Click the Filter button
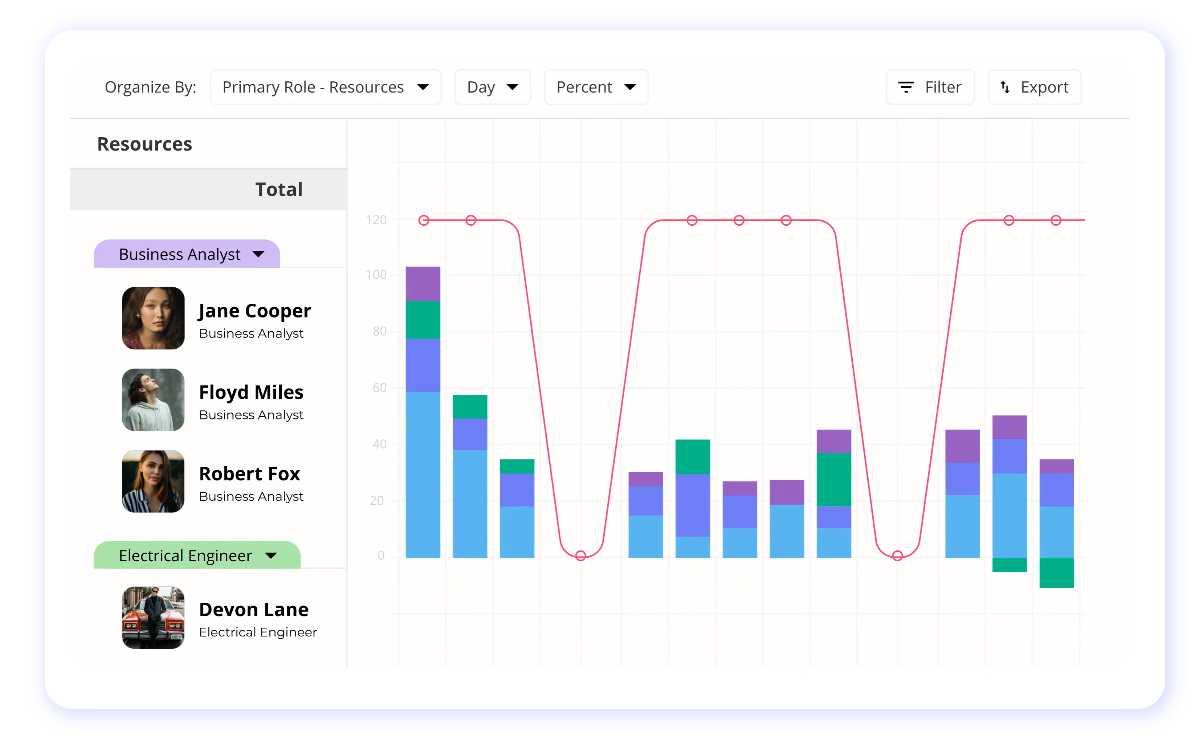 pyautogui.click(x=930, y=87)
